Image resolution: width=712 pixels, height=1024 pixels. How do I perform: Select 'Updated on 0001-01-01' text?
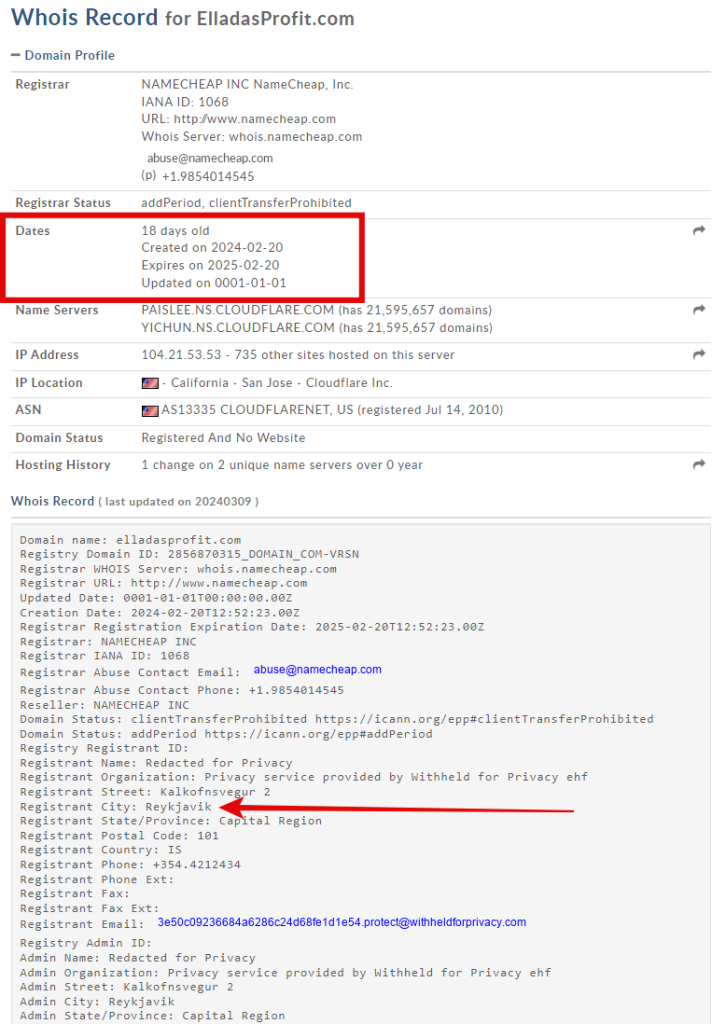[x=214, y=283]
